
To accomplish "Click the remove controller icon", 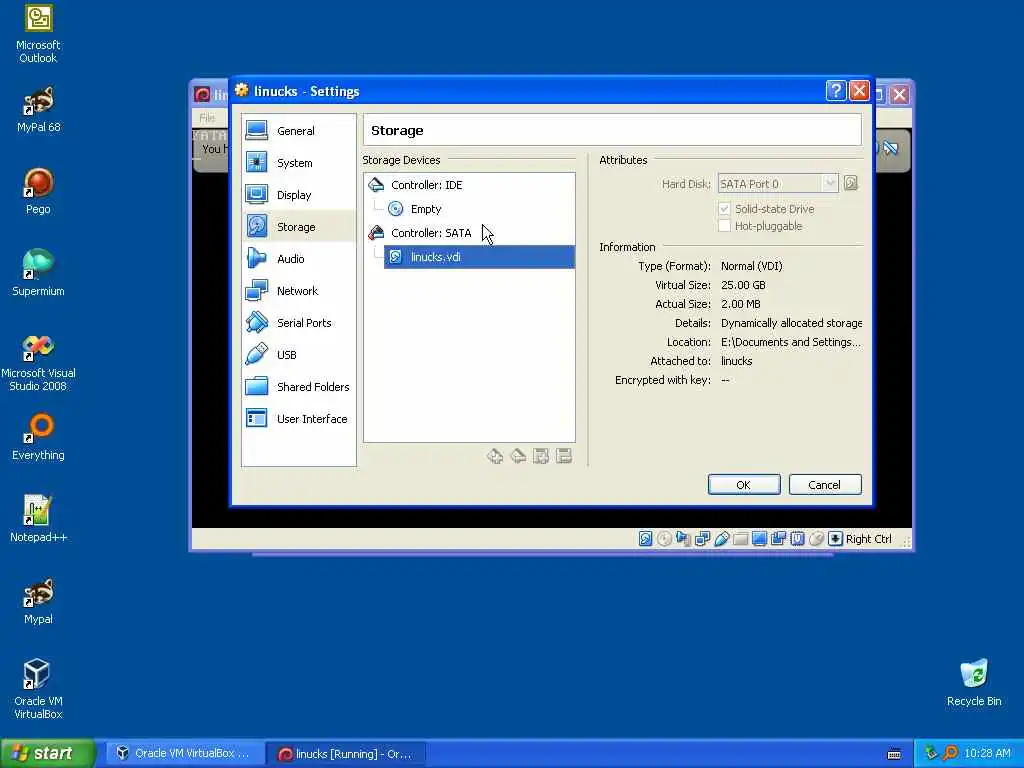I will [518, 456].
